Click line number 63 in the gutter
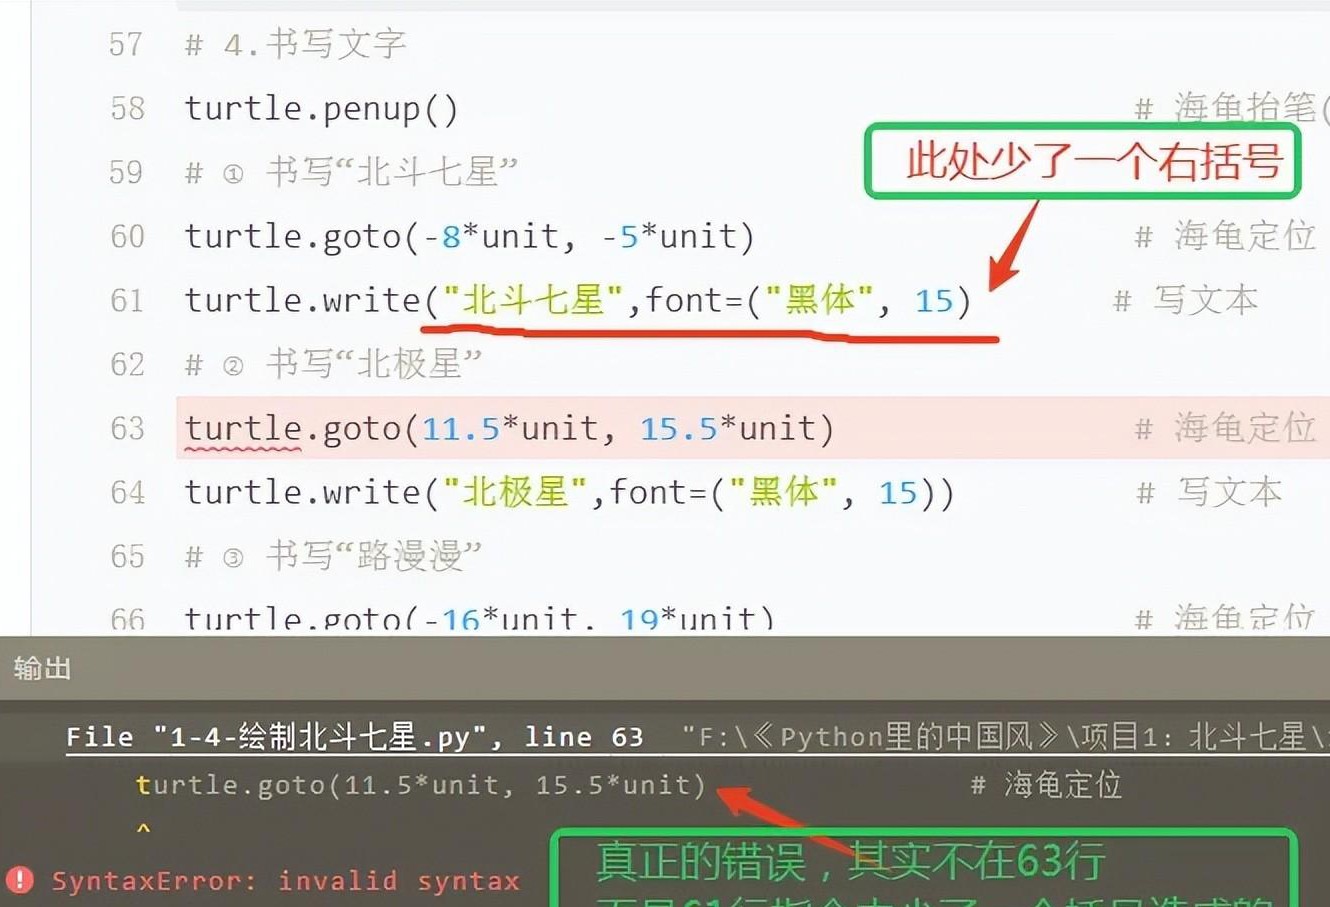Screen dimensions: 1330x907 pos(127,428)
